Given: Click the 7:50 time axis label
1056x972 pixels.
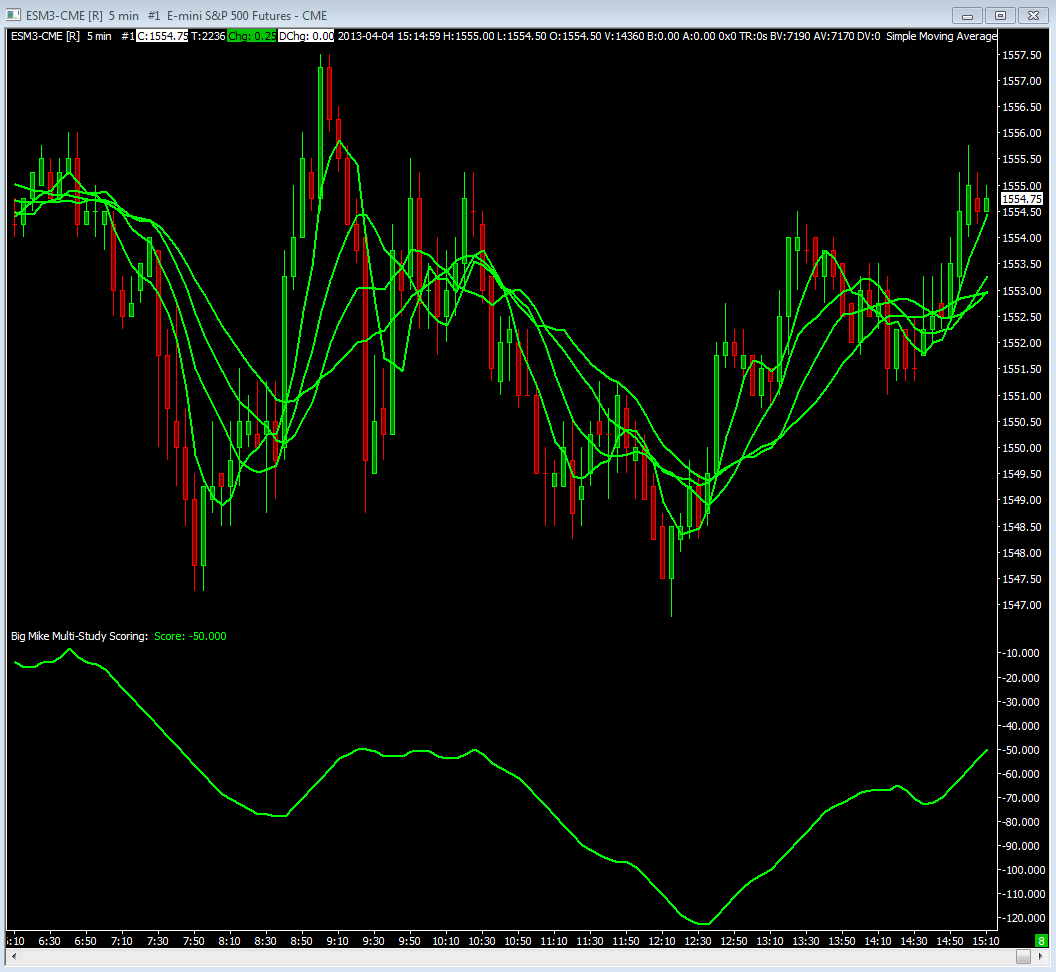Looking at the screenshot, I should click(193, 941).
